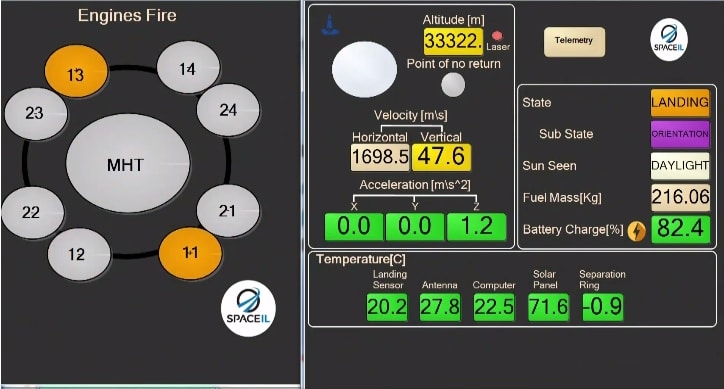
Task: Click the orange engine 11 indicator
Action: tap(190, 253)
